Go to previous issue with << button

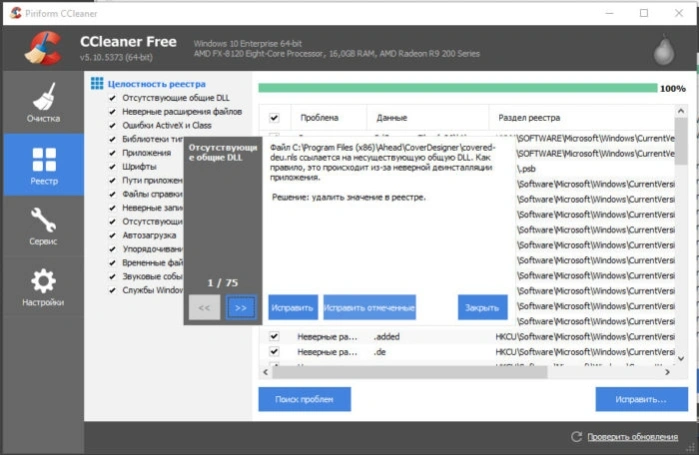coord(204,307)
